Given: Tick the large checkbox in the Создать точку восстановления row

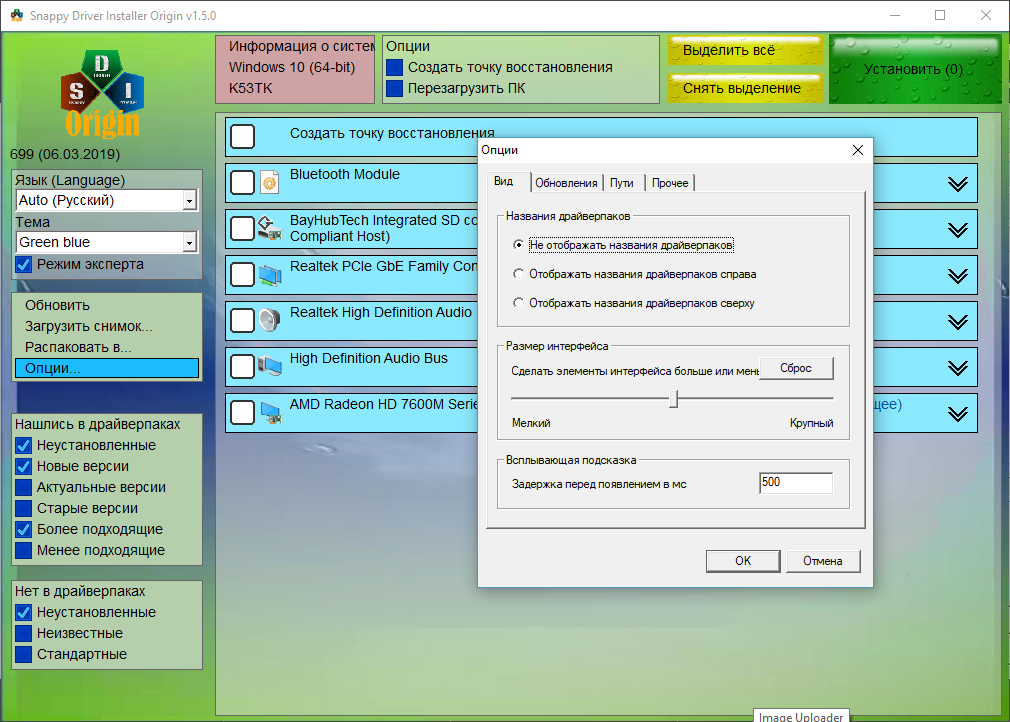Looking at the screenshot, I should click(x=243, y=137).
